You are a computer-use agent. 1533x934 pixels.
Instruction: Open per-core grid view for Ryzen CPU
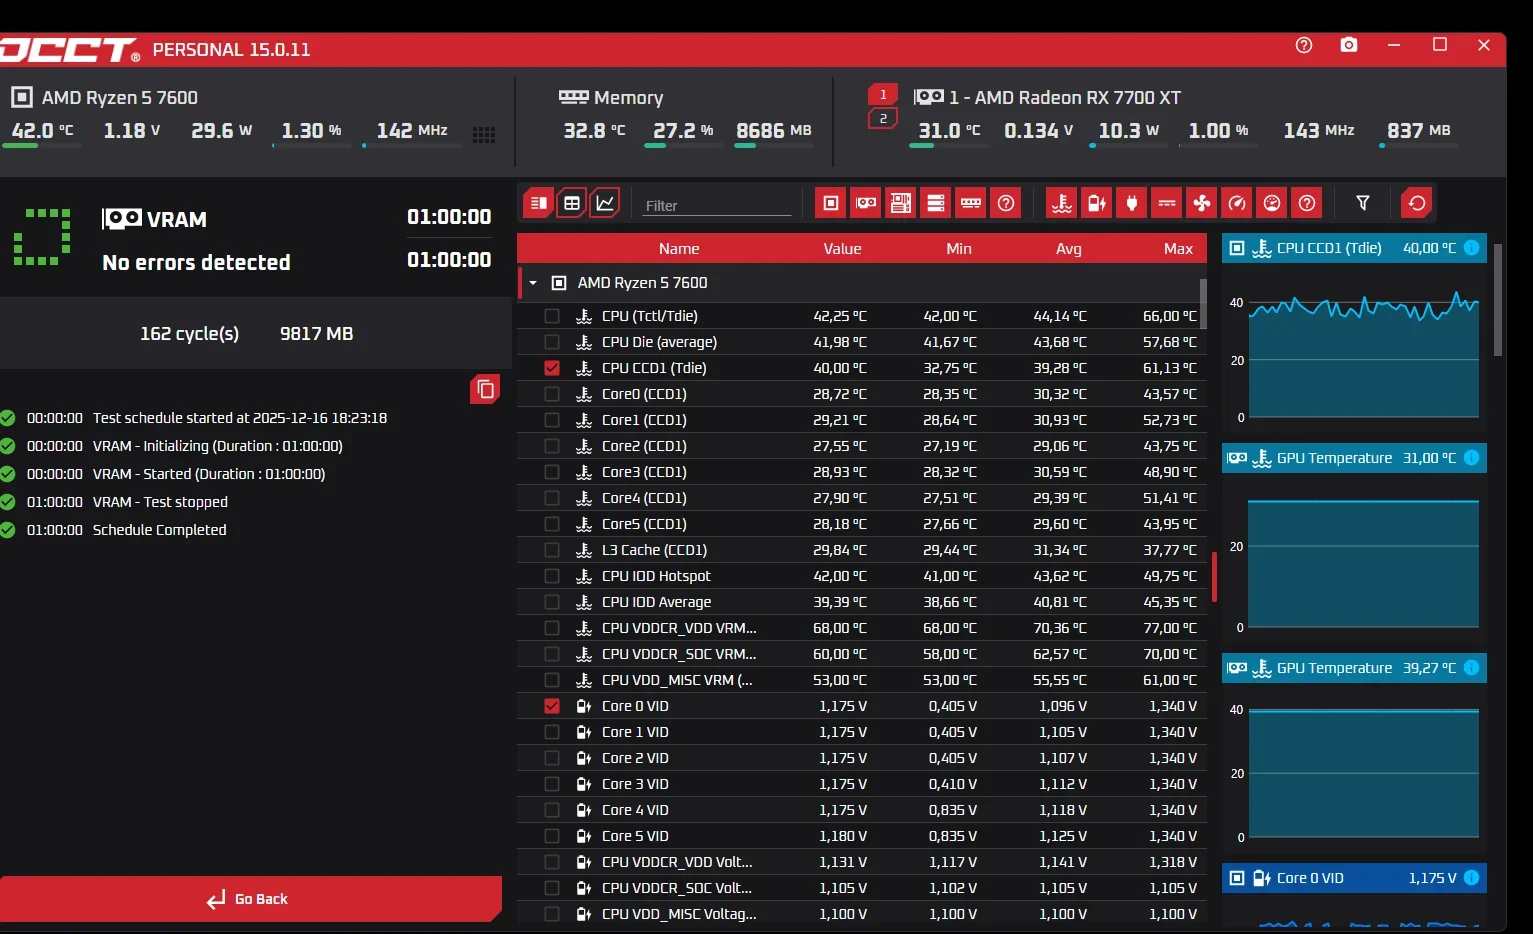coord(484,135)
